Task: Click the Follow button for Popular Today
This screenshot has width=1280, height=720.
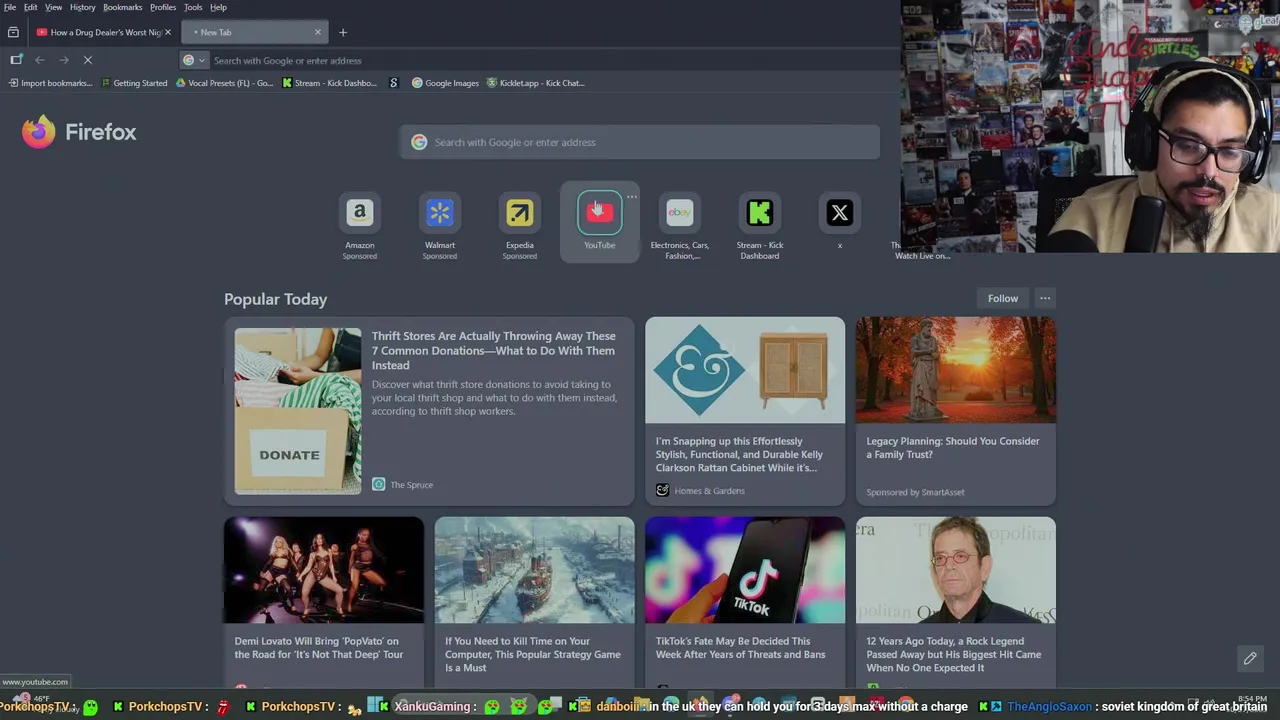Action: point(1003,298)
